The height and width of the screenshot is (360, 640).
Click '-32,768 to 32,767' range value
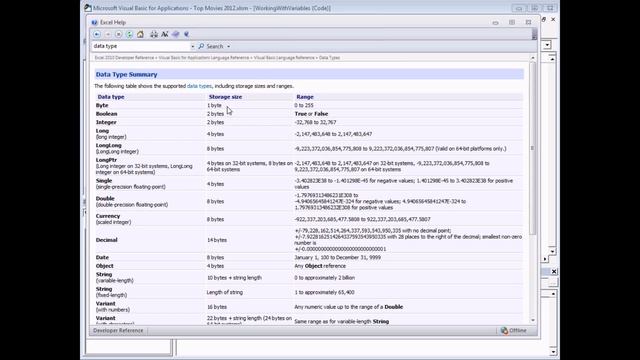pyautogui.click(x=316, y=122)
